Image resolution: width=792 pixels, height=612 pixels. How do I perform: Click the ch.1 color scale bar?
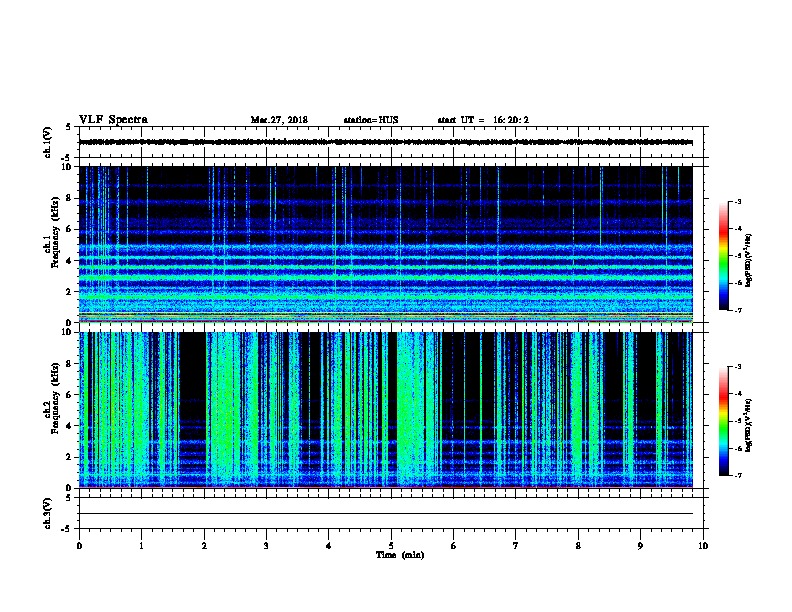click(x=724, y=256)
